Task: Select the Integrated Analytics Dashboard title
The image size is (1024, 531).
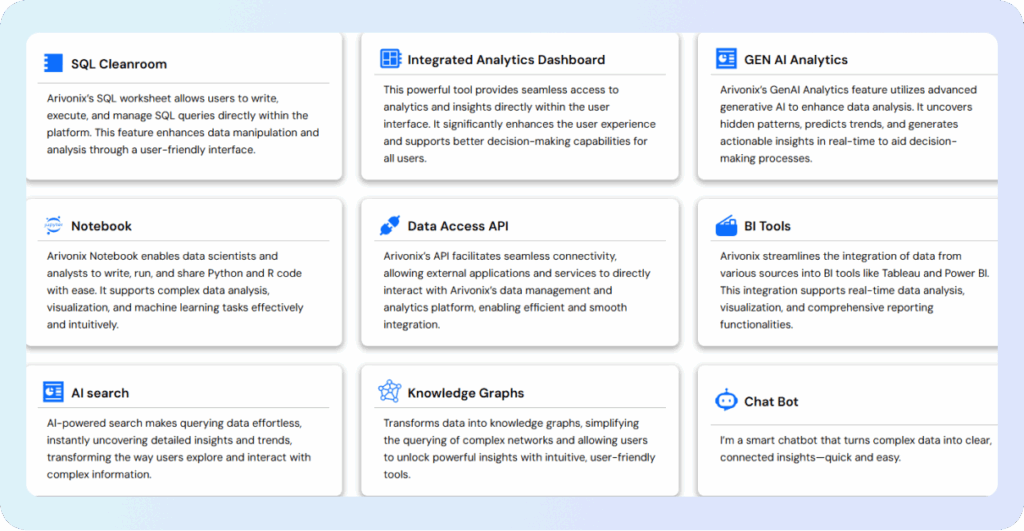Action: click(506, 59)
